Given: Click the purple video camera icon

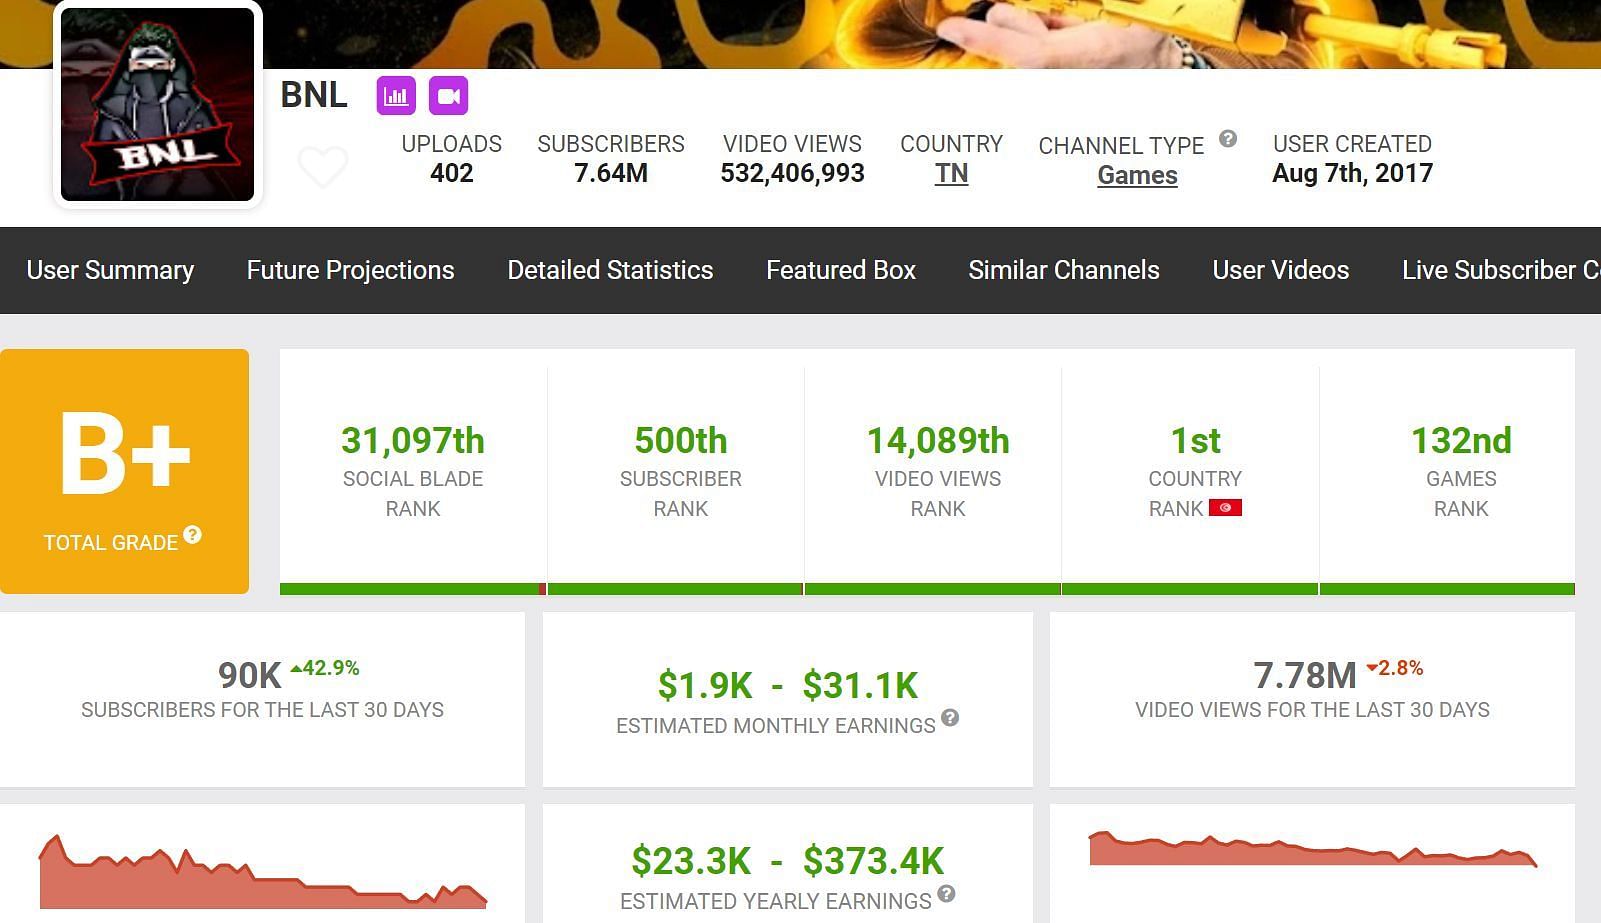Looking at the screenshot, I should [x=448, y=96].
